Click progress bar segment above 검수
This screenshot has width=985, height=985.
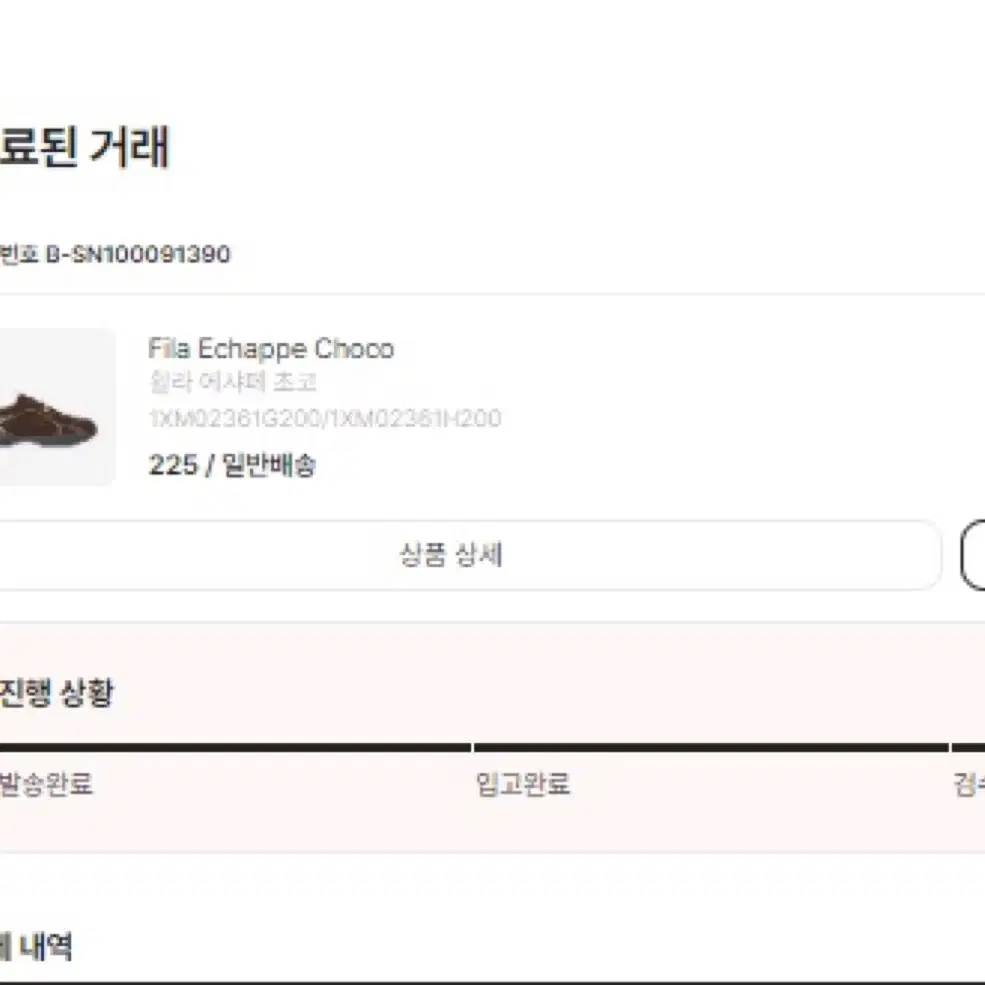coord(968,748)
